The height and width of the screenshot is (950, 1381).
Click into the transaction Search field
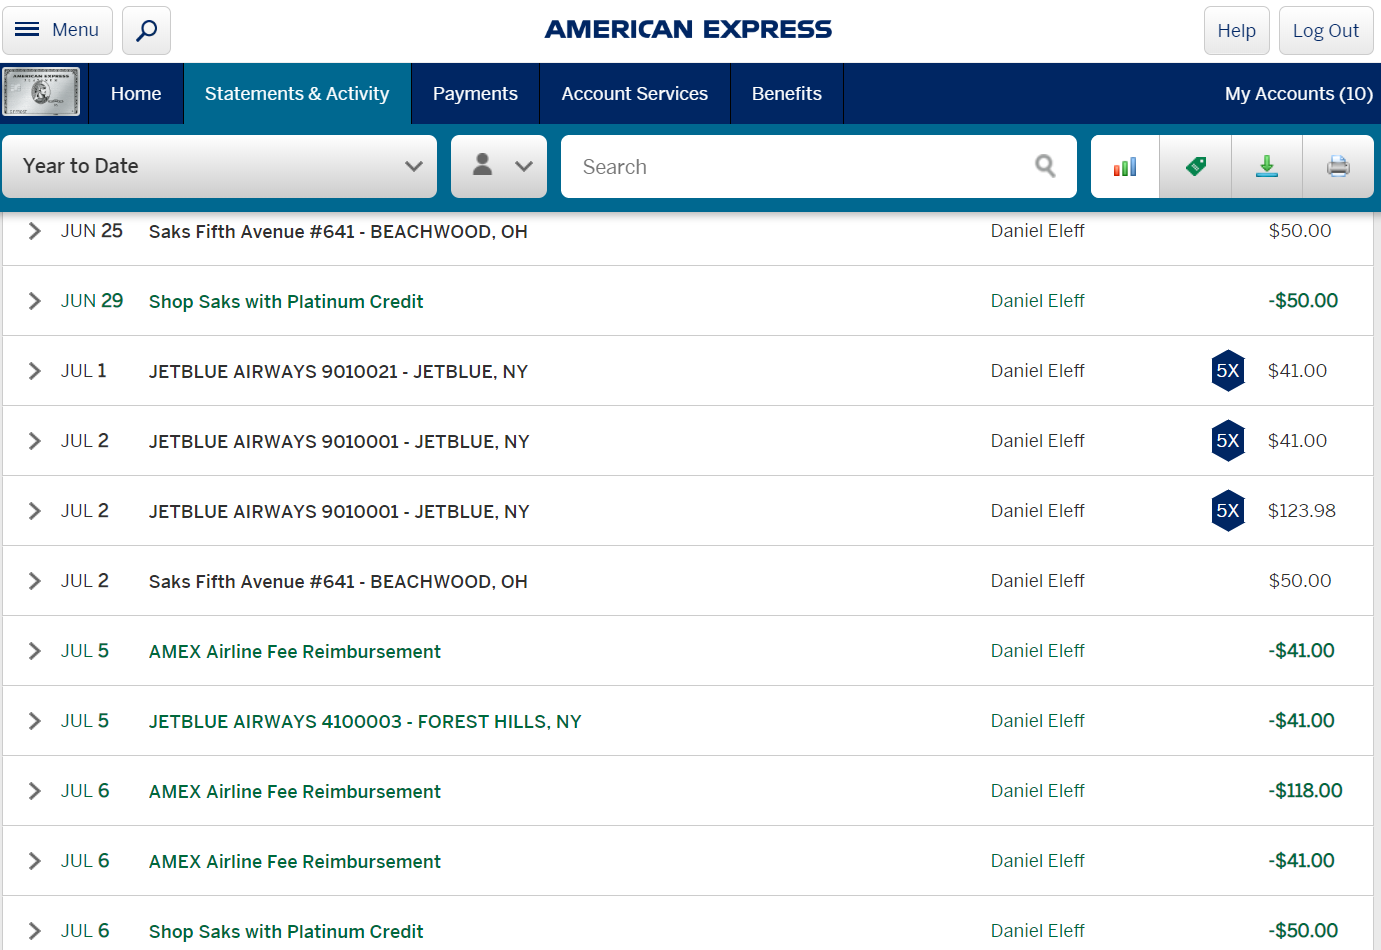pyautogui.click(x=818, y=166)
